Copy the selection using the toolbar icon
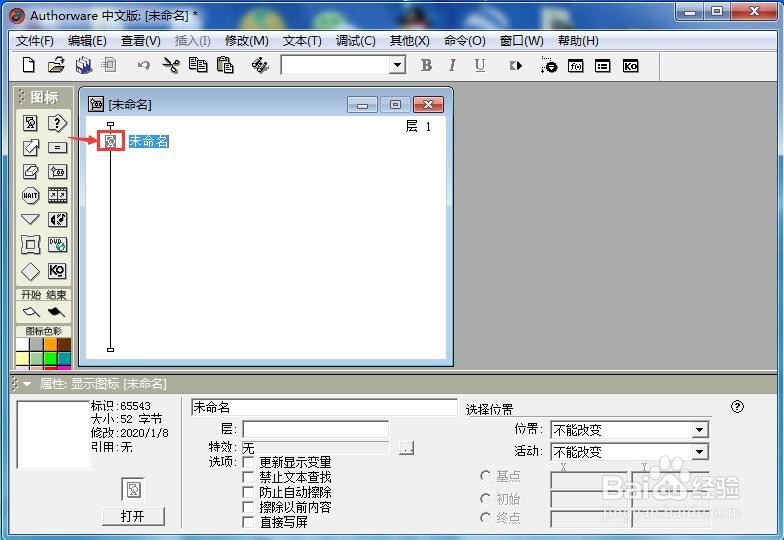This screenshot has width=784, height=540. pos(198,65)
